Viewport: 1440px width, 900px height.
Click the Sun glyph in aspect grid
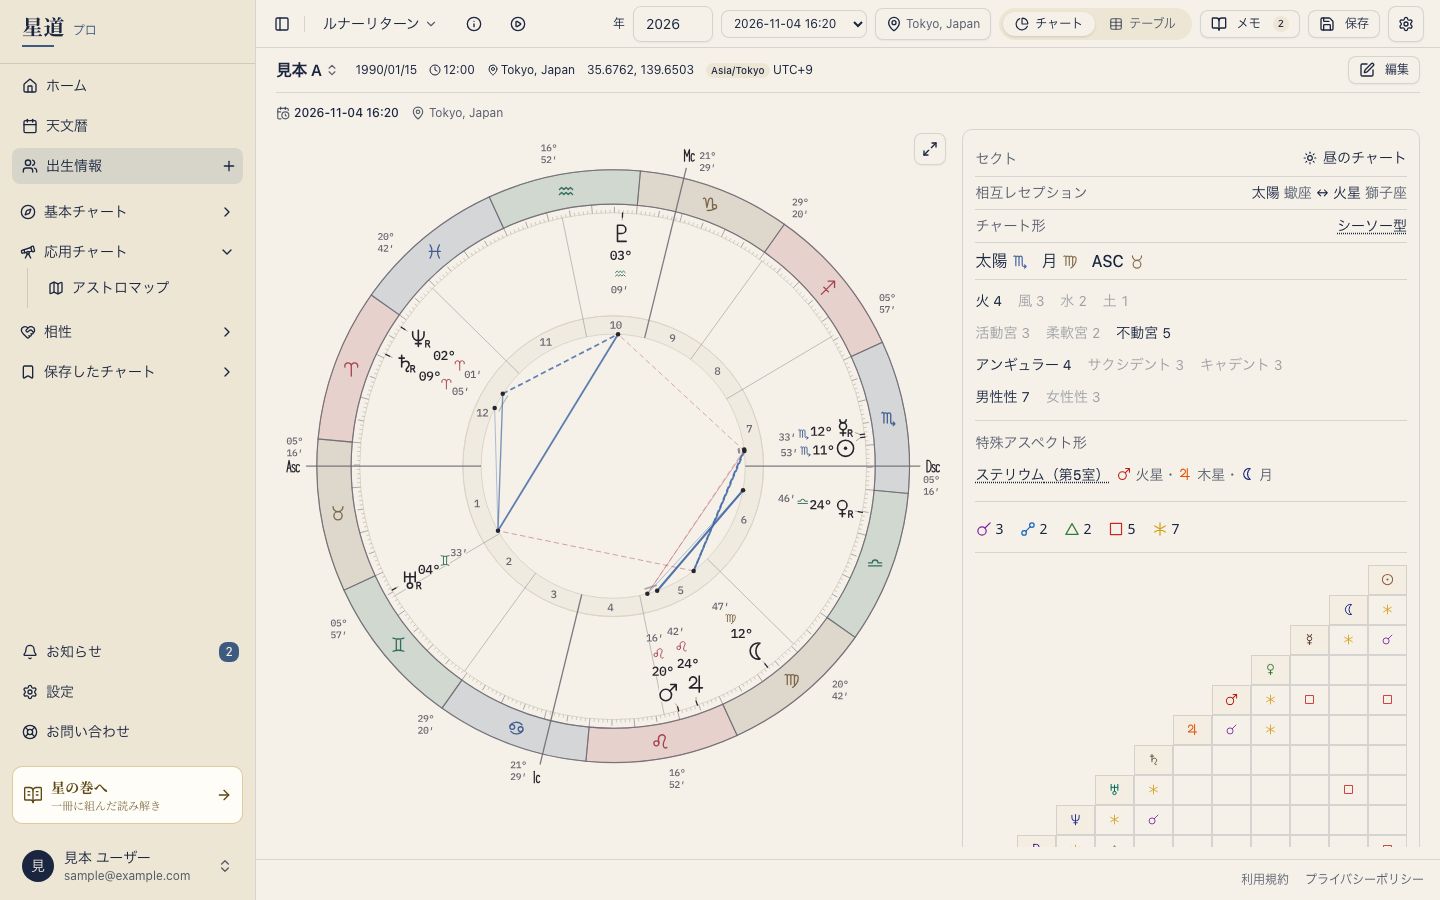click(x=1387, y=580)
